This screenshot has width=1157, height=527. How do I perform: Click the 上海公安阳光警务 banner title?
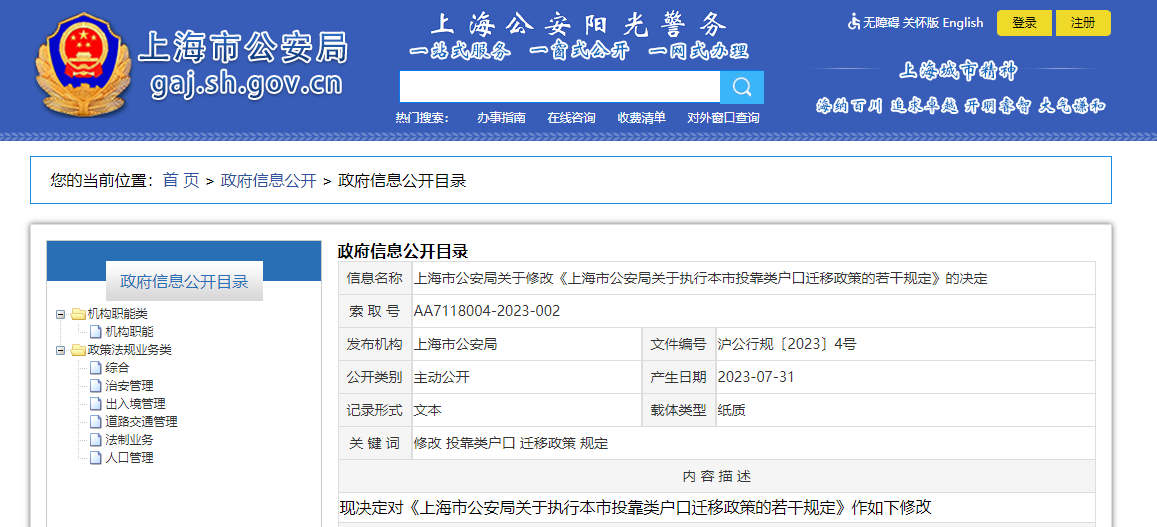[x=579, y=24]
